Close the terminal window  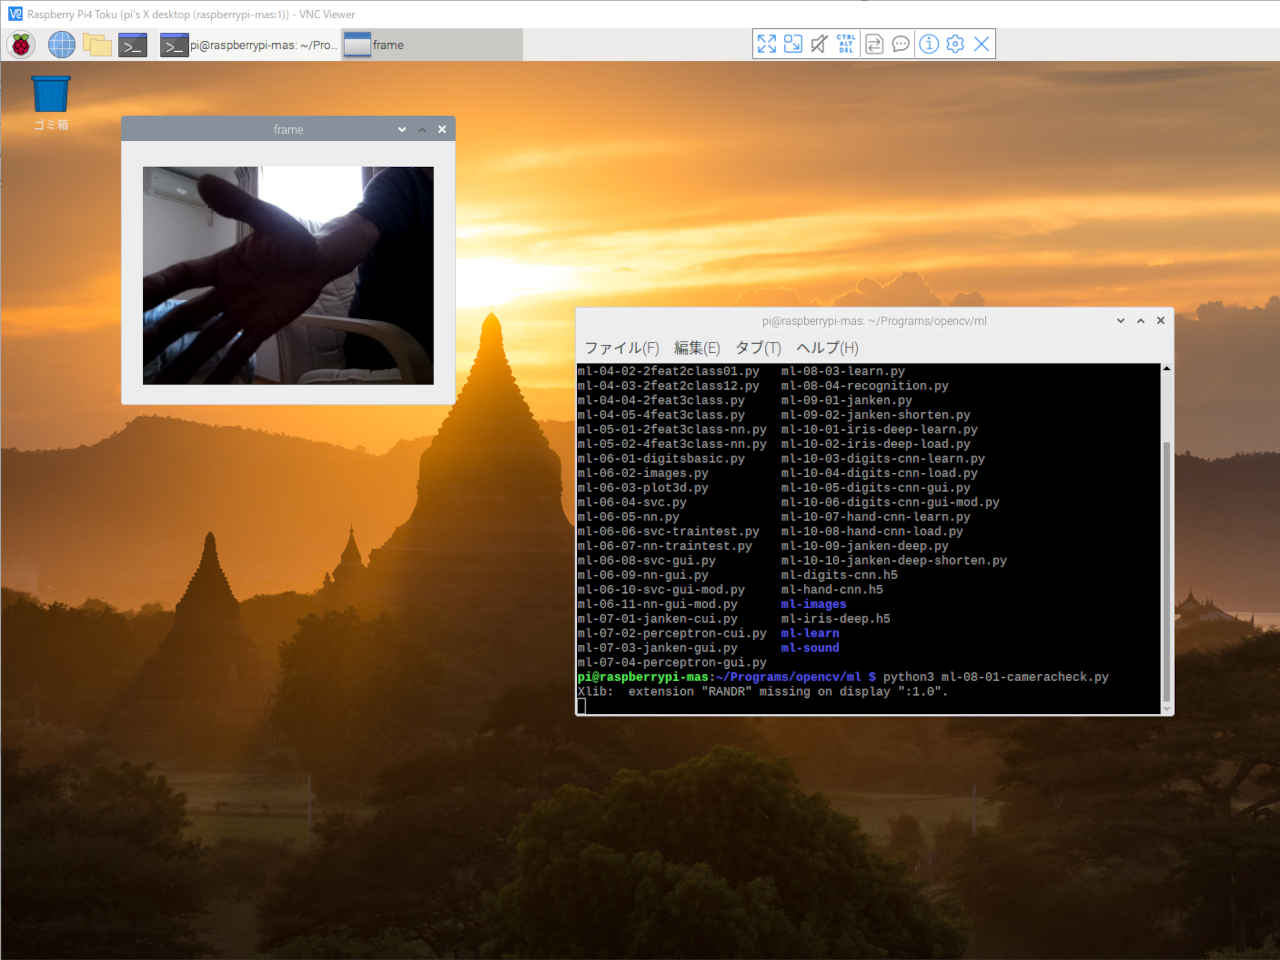1161,321
